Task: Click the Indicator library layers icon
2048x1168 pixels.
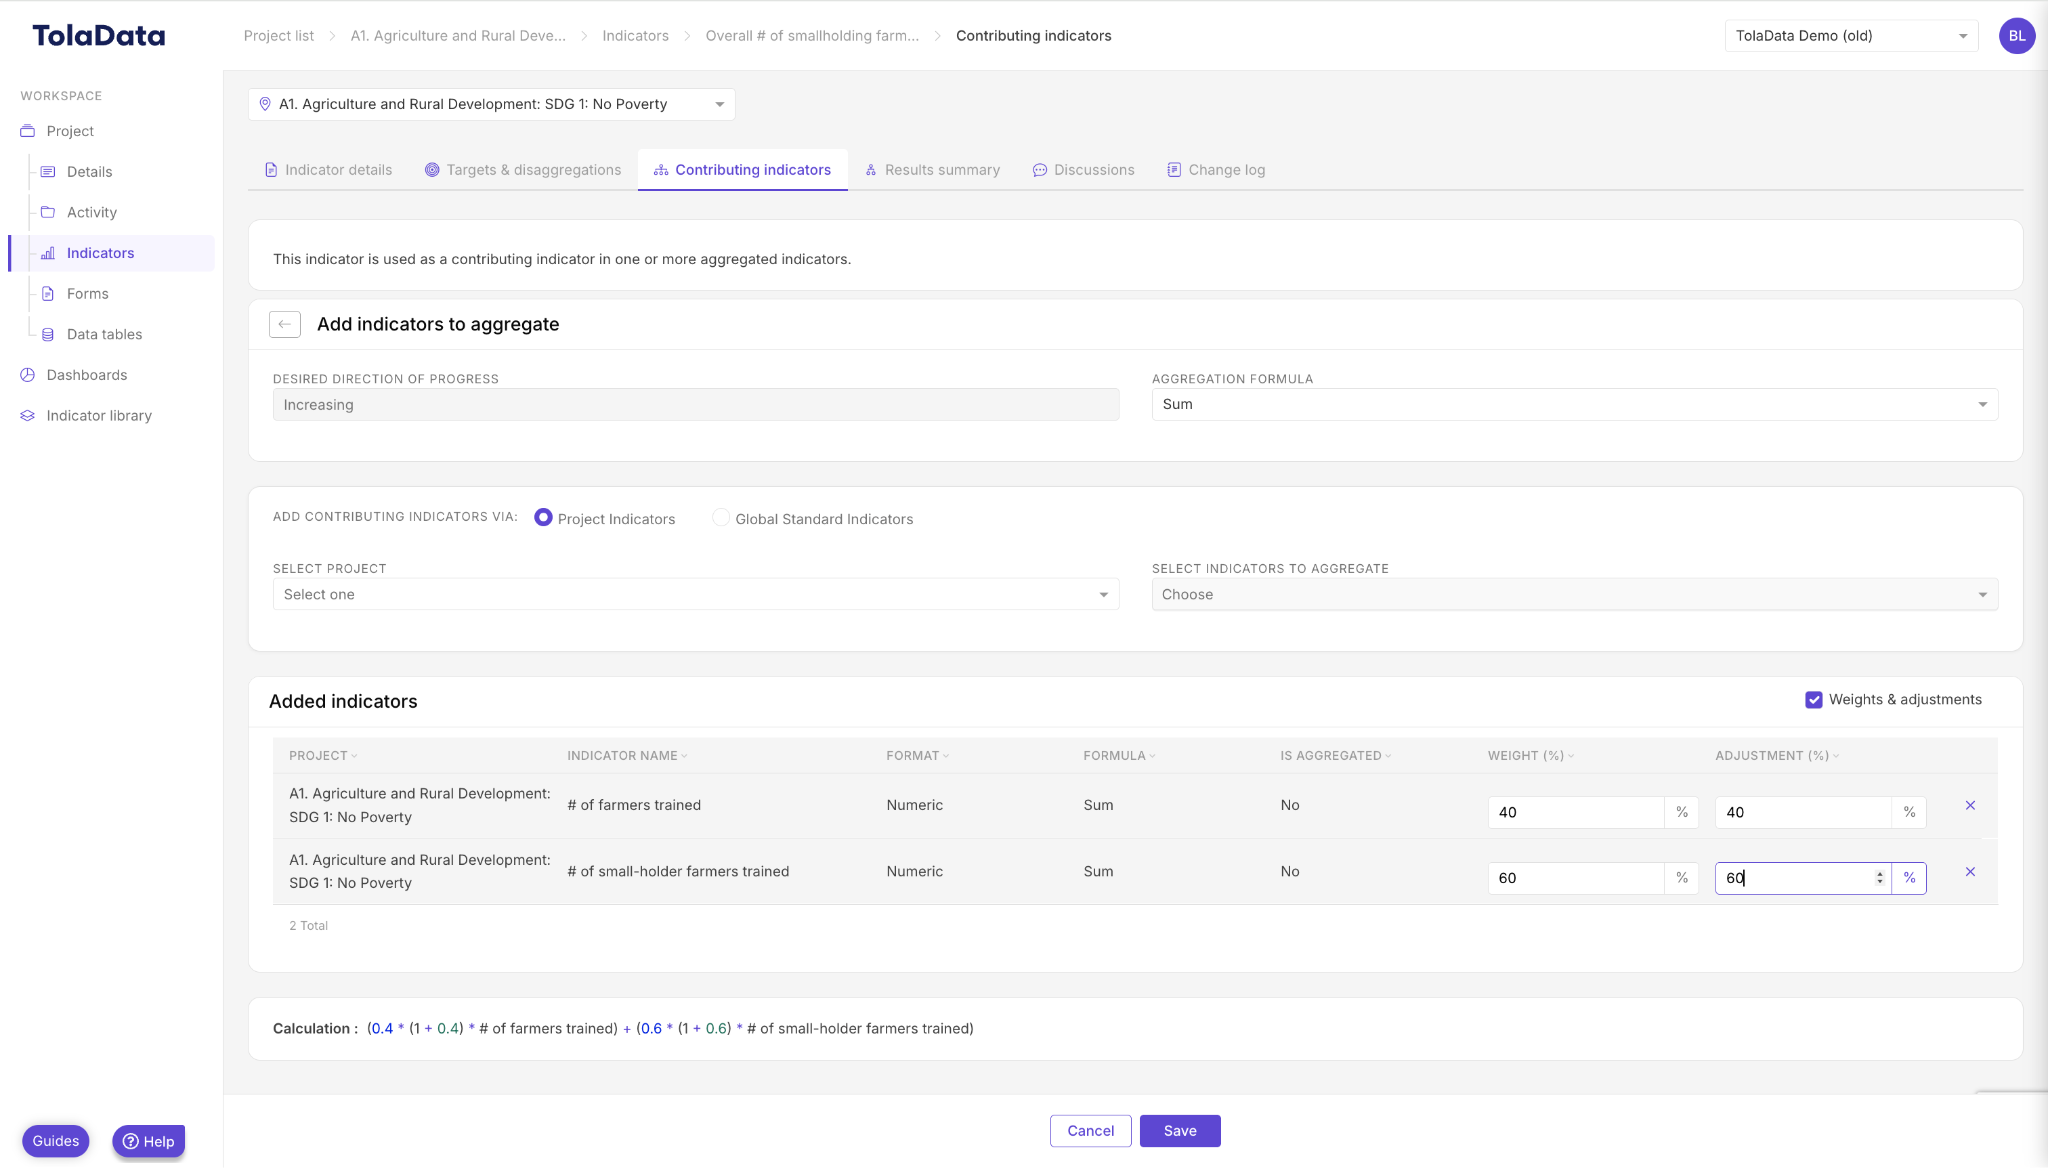Action: (x=28, y=416)
